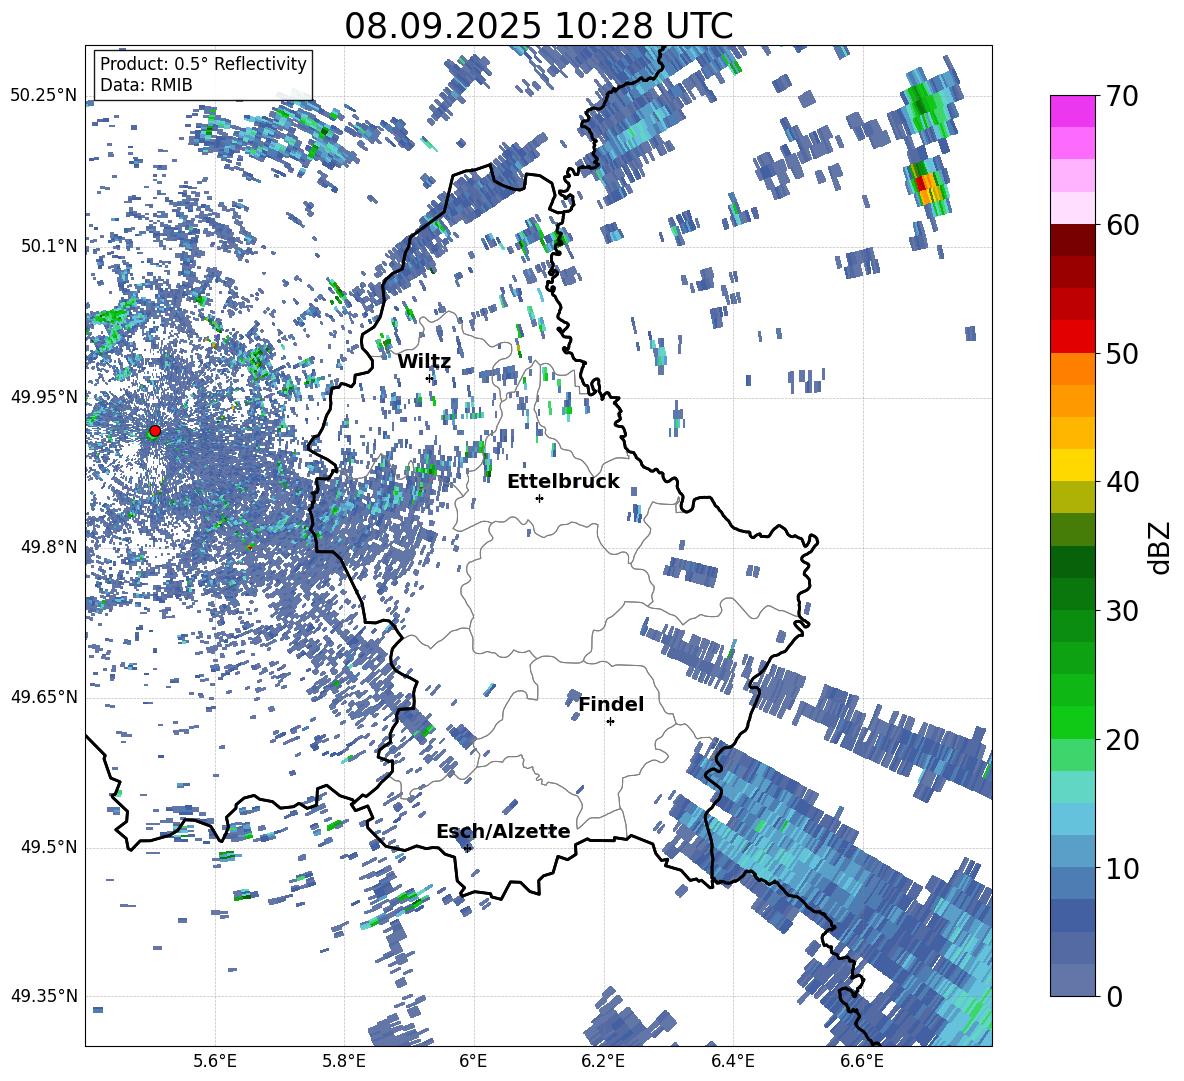Click the 49.8°N latitude label

click(x=48, y=547)
